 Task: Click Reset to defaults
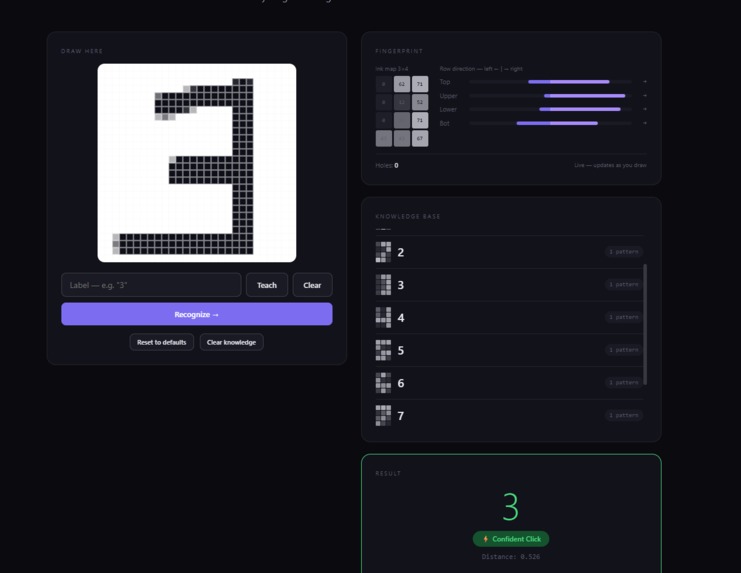click(162, 342)
